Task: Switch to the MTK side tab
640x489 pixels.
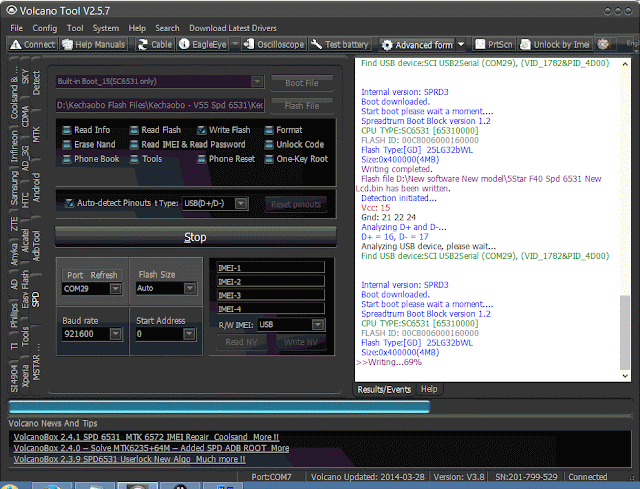Action: click(x=36, y=134)
